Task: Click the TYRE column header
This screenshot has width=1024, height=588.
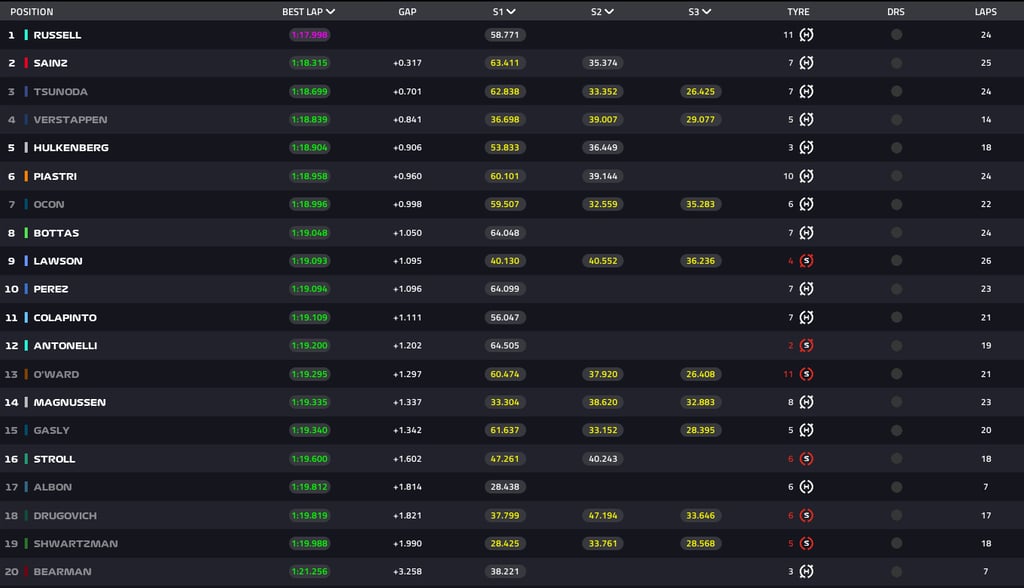Action: [x=798, y=12]
